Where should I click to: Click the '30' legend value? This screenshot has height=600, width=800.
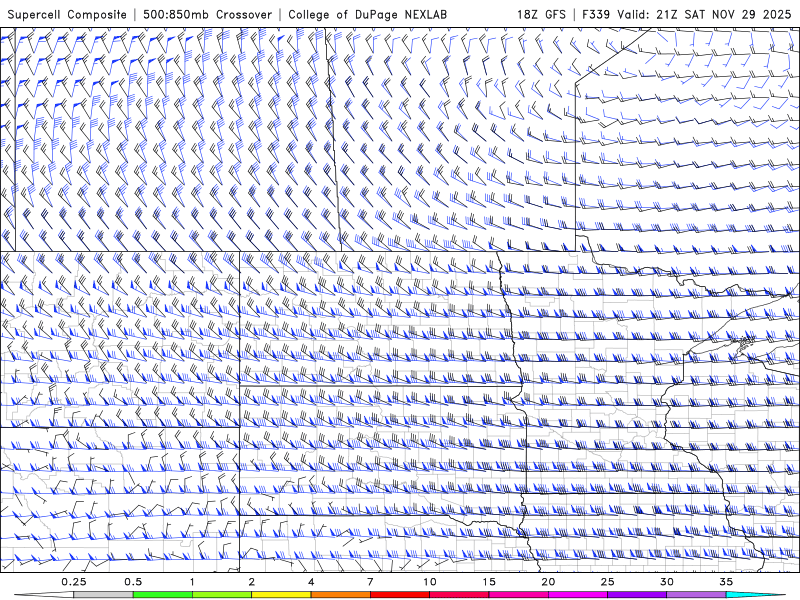666,582
